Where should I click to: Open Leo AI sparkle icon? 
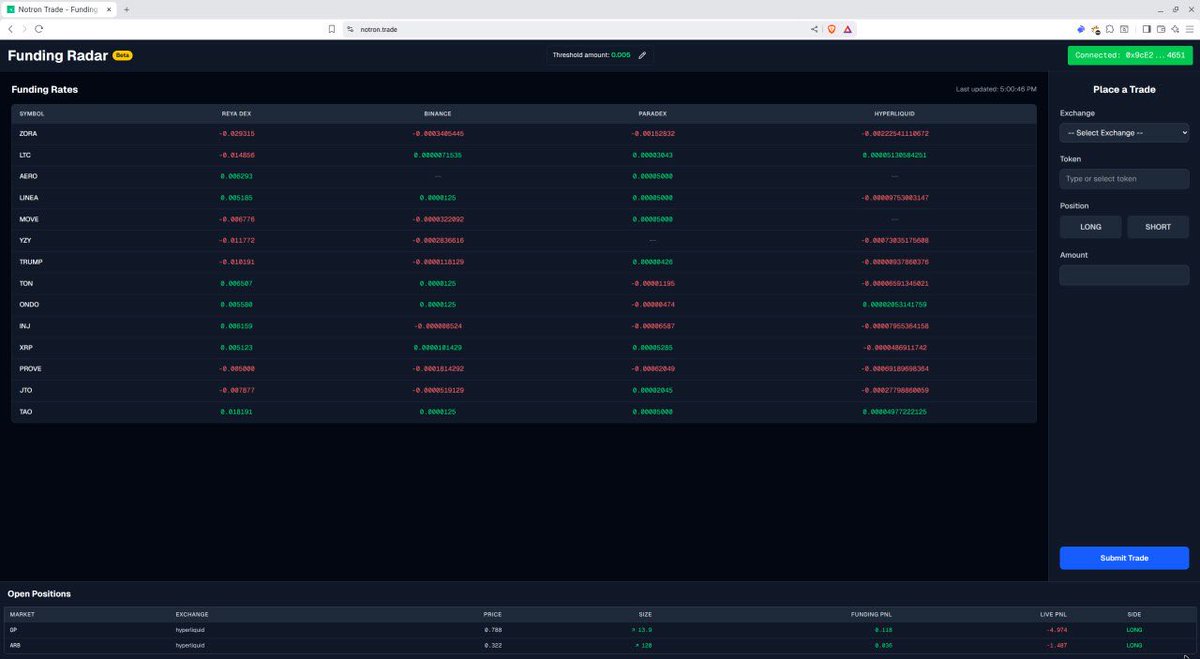[x=1175, y=29]
